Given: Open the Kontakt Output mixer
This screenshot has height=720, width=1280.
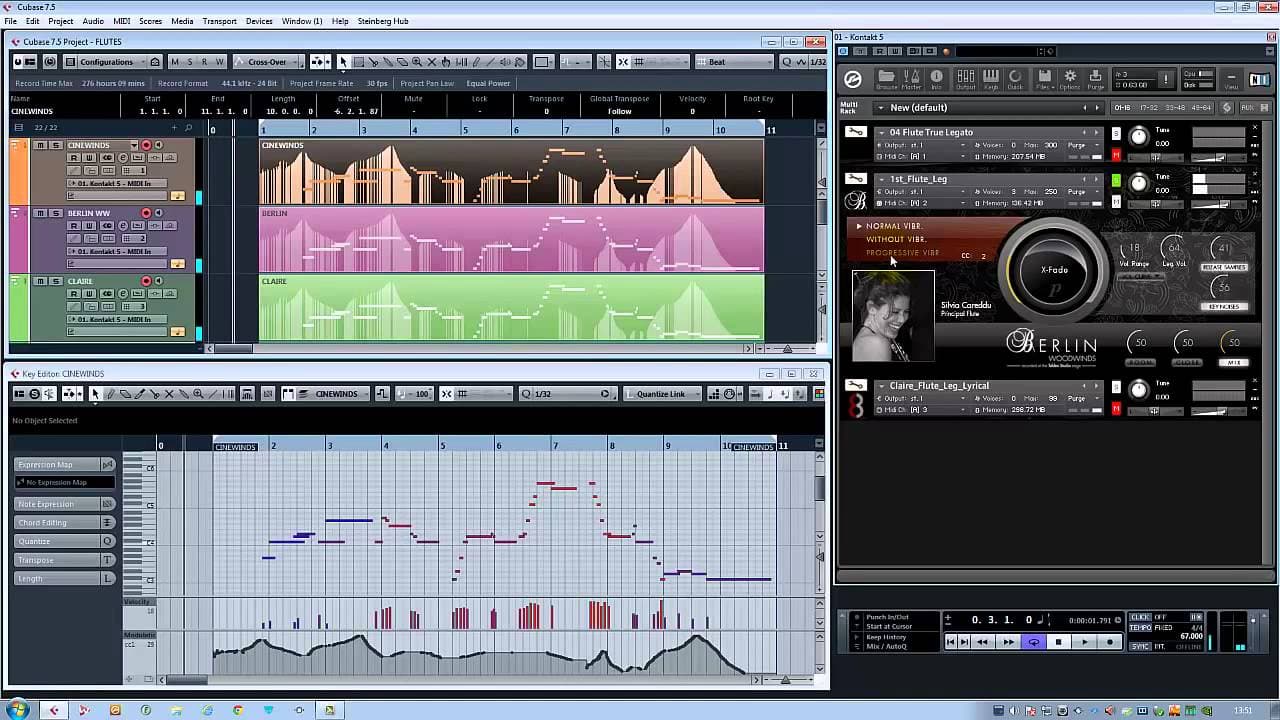Looking at the screenshot, I should click(966, 78).
